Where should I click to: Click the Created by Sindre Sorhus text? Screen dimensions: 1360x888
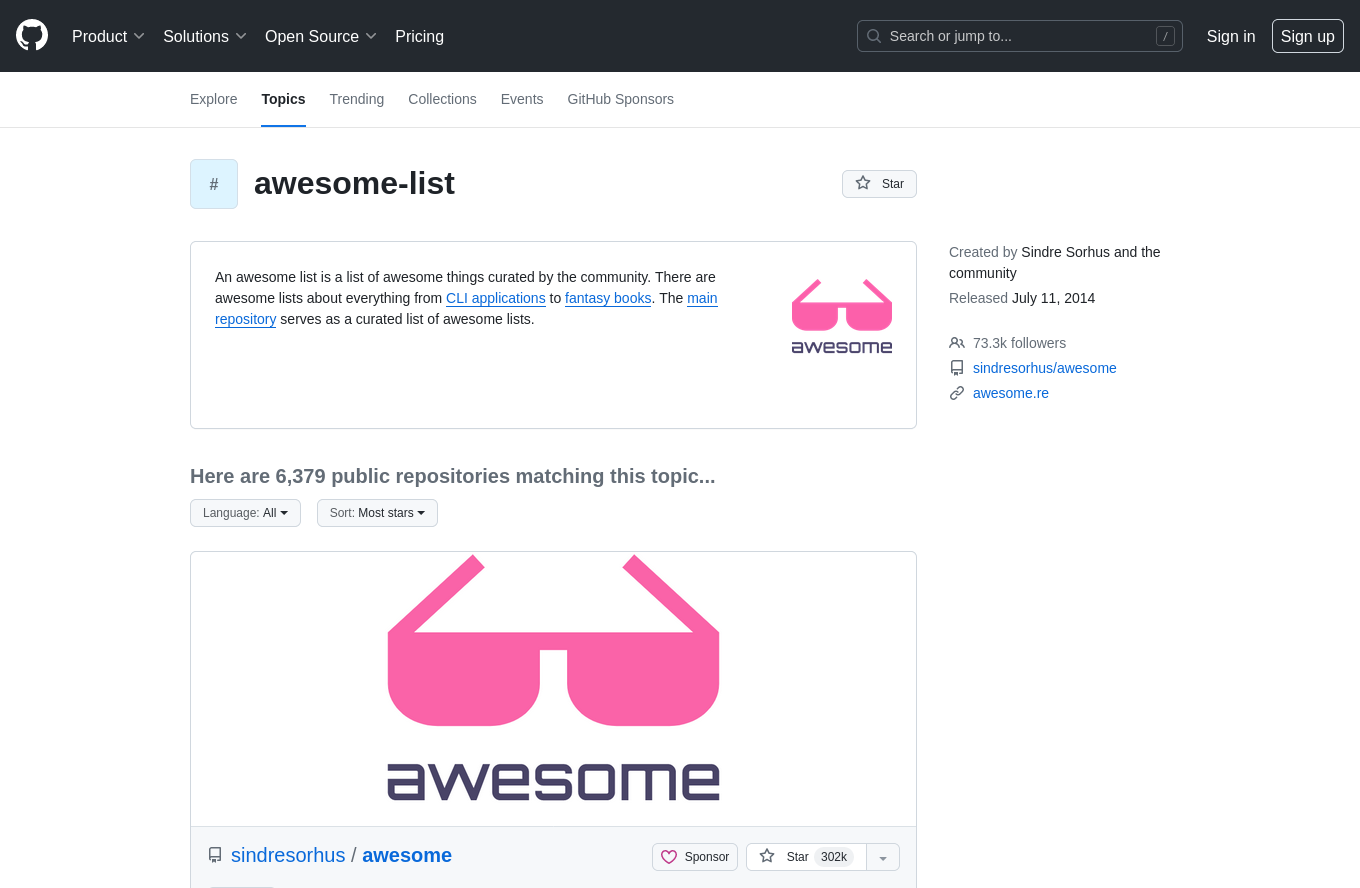pos(1055,262)
